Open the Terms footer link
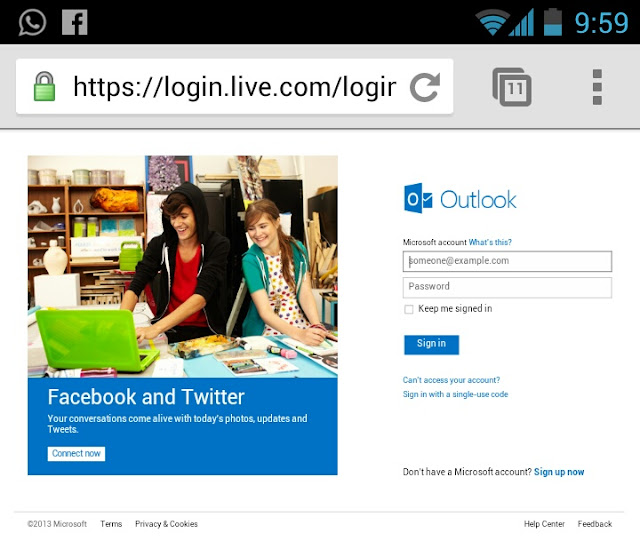 111,524
